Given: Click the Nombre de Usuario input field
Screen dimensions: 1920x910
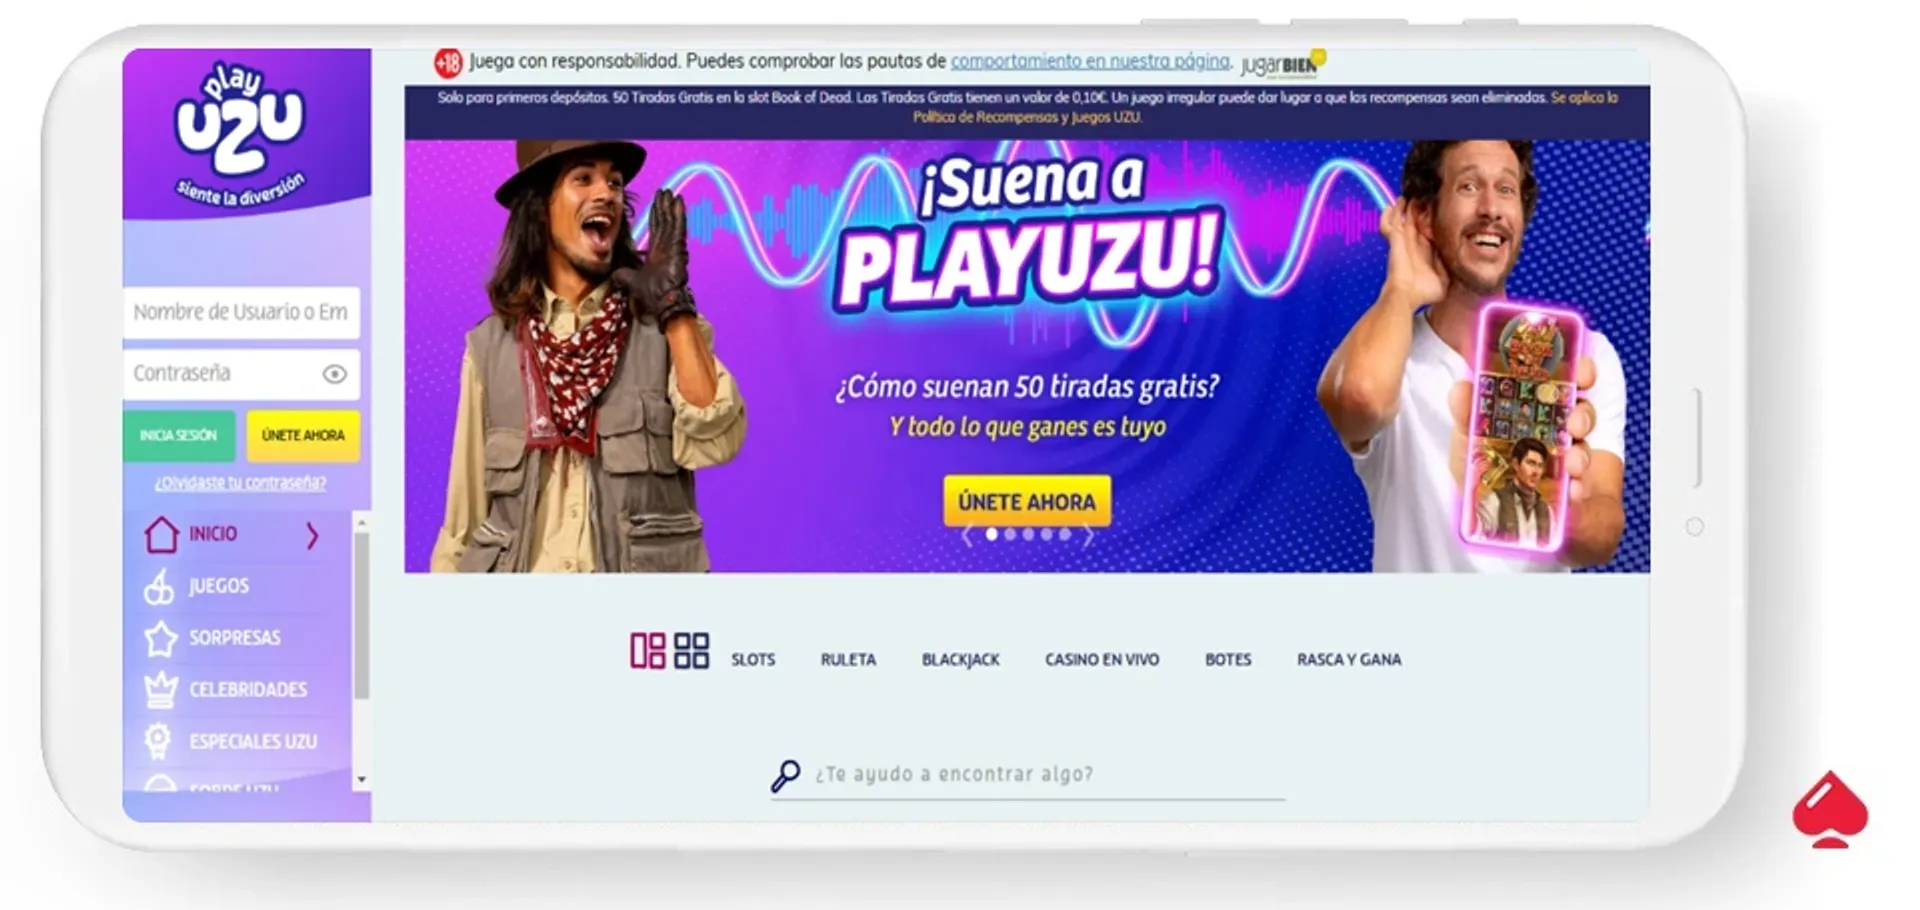Looking at the screenshot, I should pyautogui.click(x=241, y=313).
